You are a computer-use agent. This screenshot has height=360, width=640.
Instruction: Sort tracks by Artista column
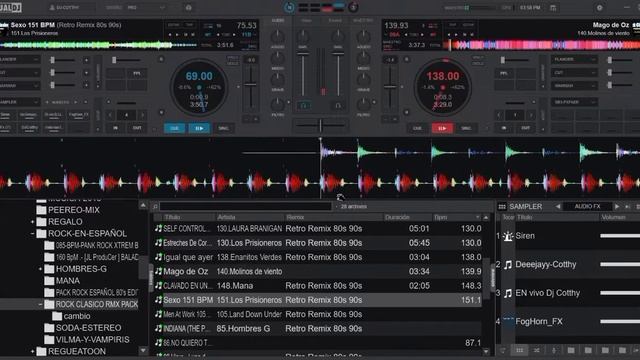[x=250, y=217]
